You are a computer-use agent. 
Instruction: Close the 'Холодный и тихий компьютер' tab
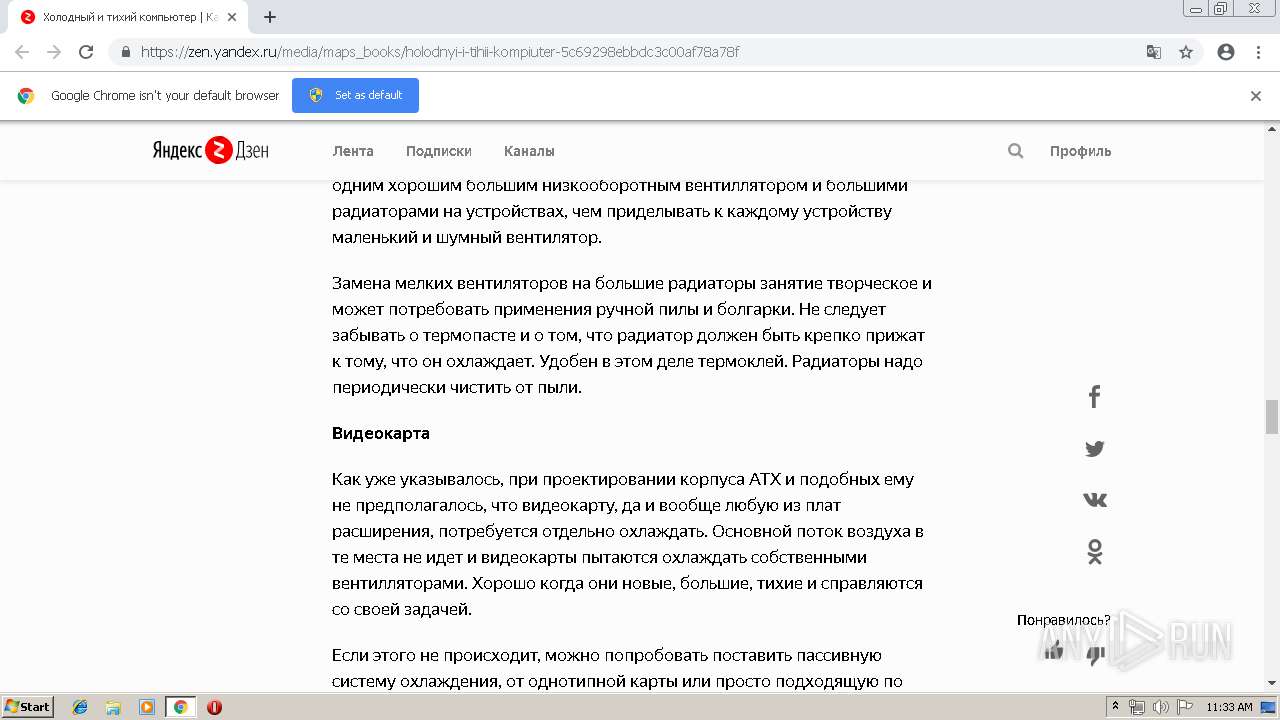[x=232, y=17]
